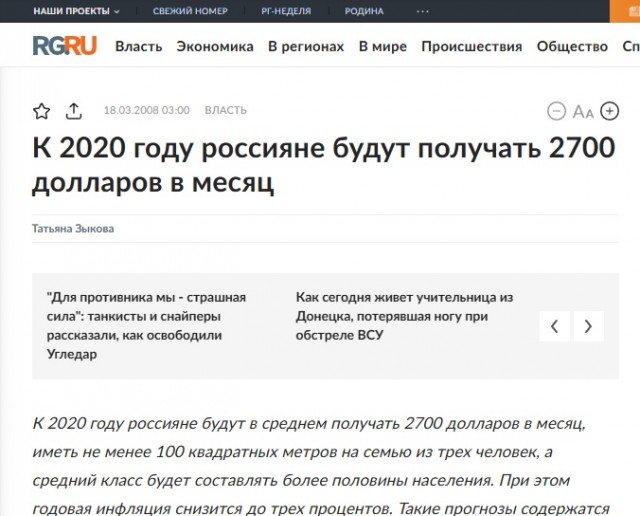Click headline К 2020 году россияне
640x516 pixels.
(x=324, y=165)
